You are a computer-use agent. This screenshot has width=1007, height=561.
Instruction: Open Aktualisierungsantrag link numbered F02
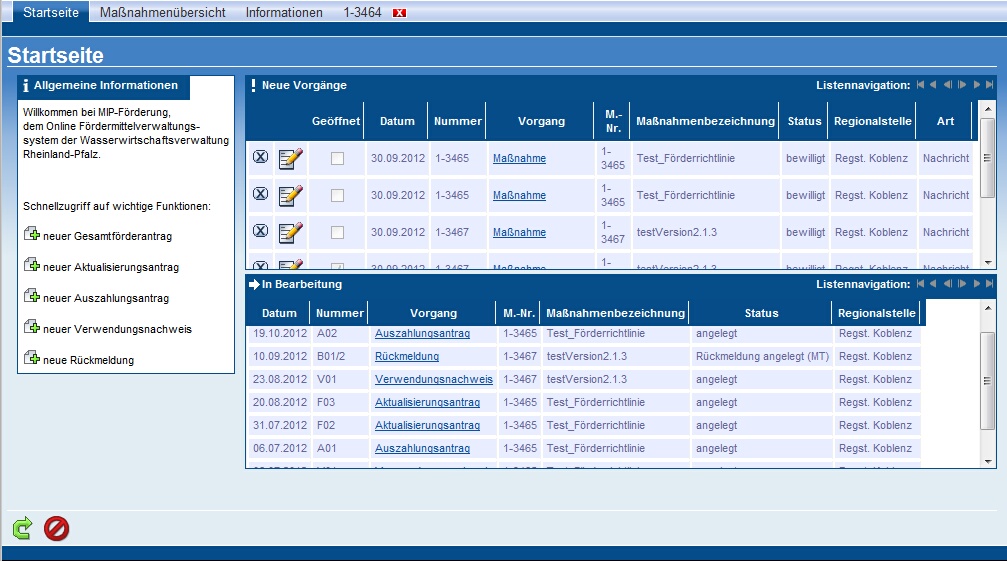pyautogui.click(x=427, y=425)
